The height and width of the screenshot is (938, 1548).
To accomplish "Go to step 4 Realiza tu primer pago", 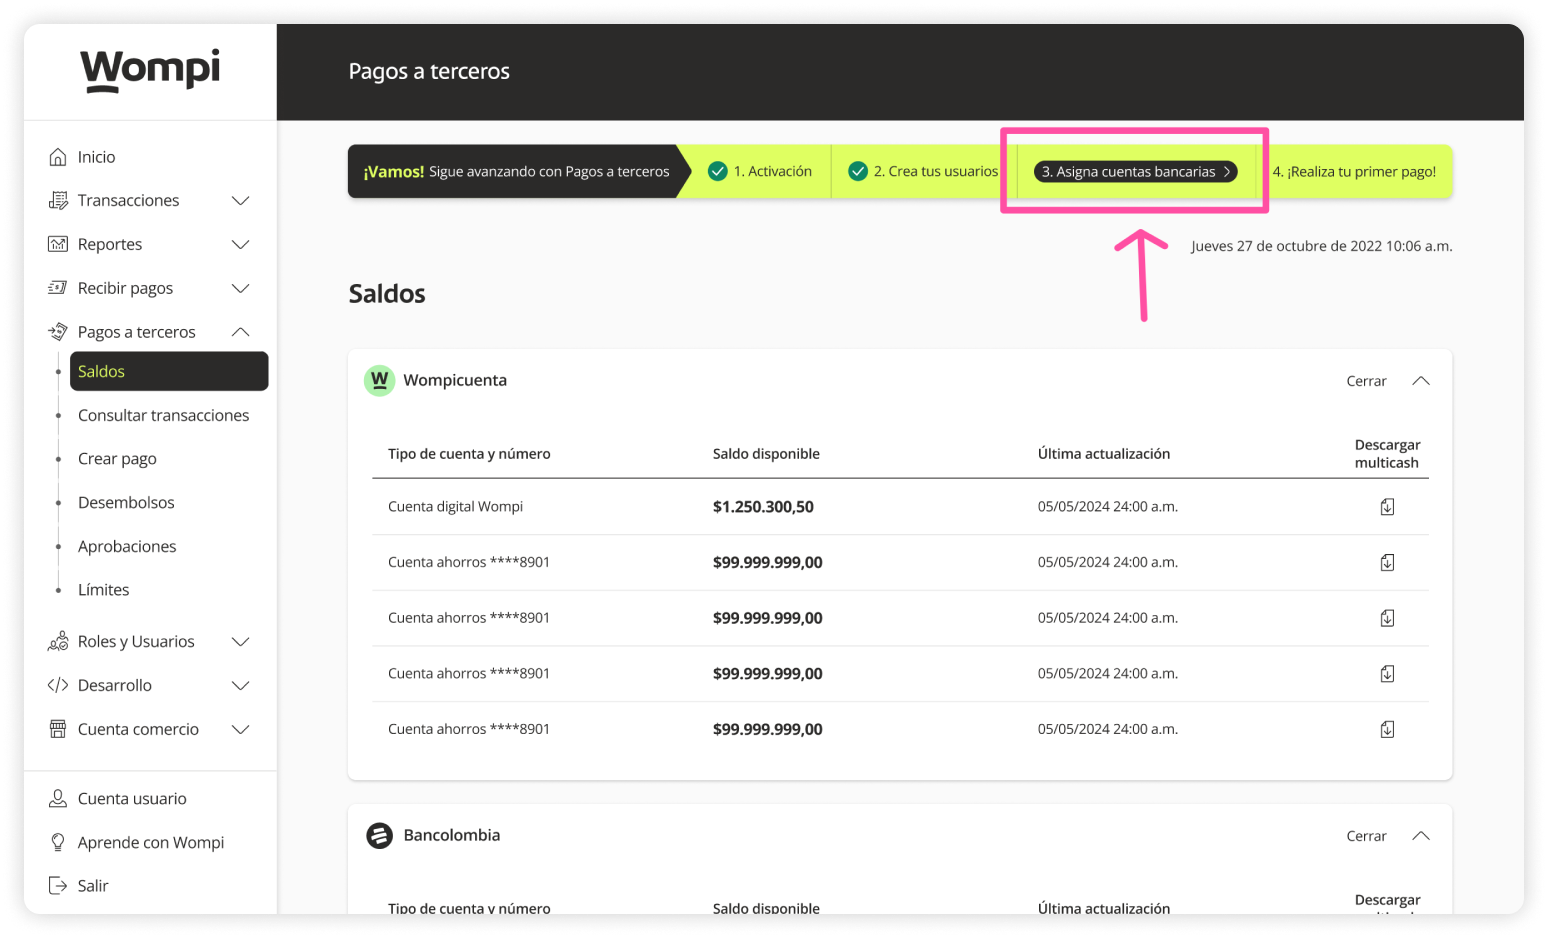I will coord(1353,172).
